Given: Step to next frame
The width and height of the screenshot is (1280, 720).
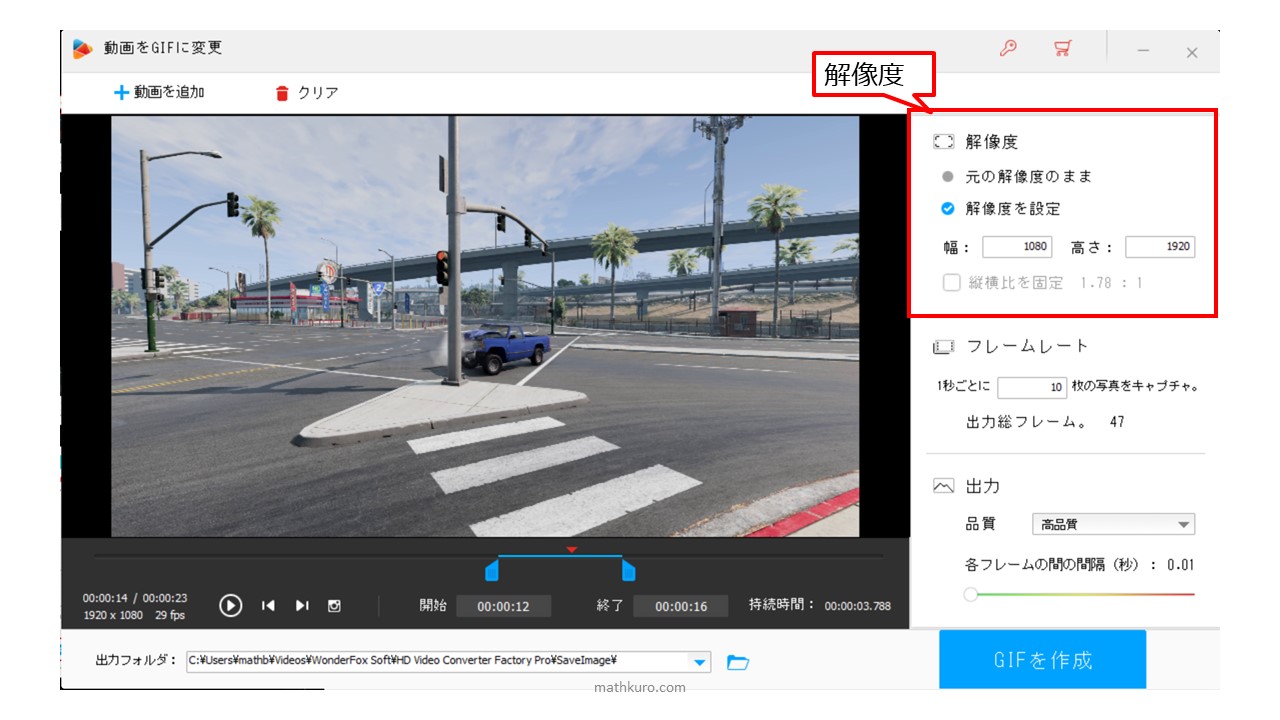Looking at the screenshot, I should coord(302,605).
